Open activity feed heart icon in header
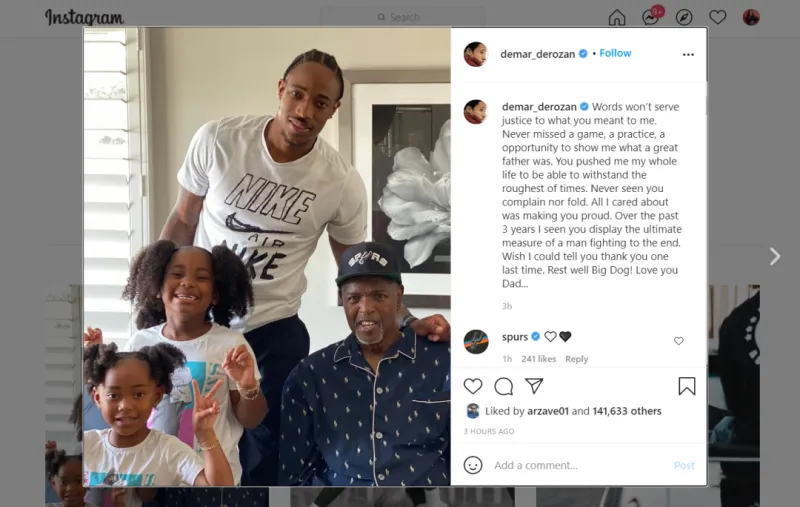Image resolution: width=800 pixels, height=507 pixels. 717,17
